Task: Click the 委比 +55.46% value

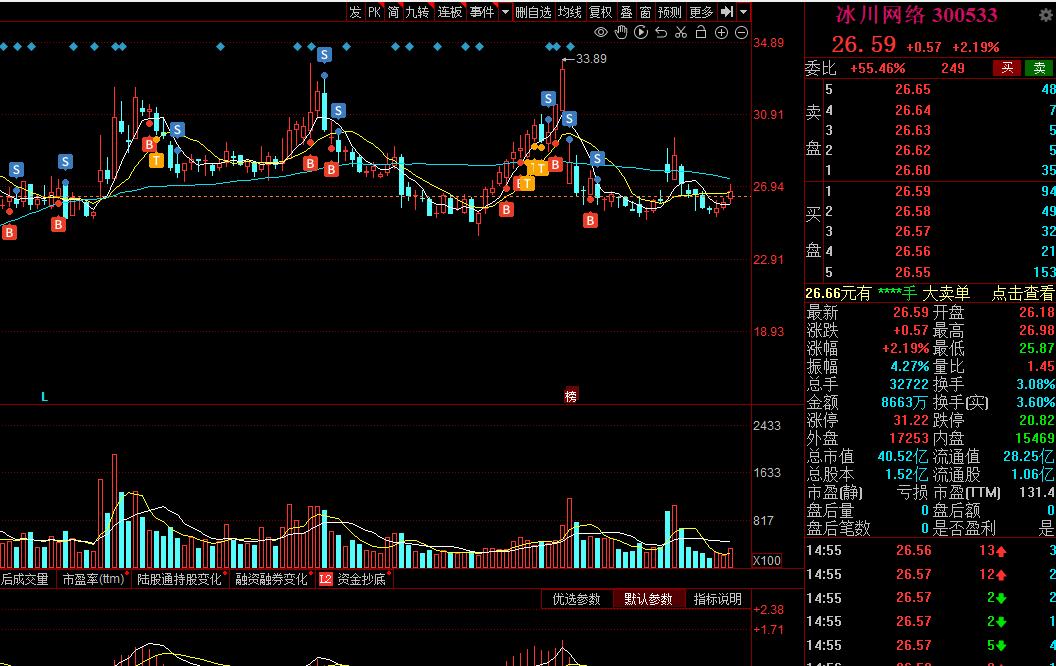Action: click(x=878, y=68)
